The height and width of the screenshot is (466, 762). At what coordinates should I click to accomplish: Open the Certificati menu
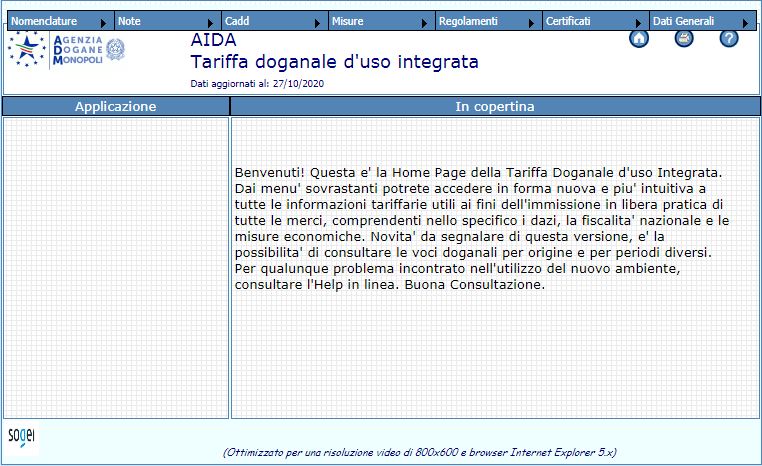point(595,21)
